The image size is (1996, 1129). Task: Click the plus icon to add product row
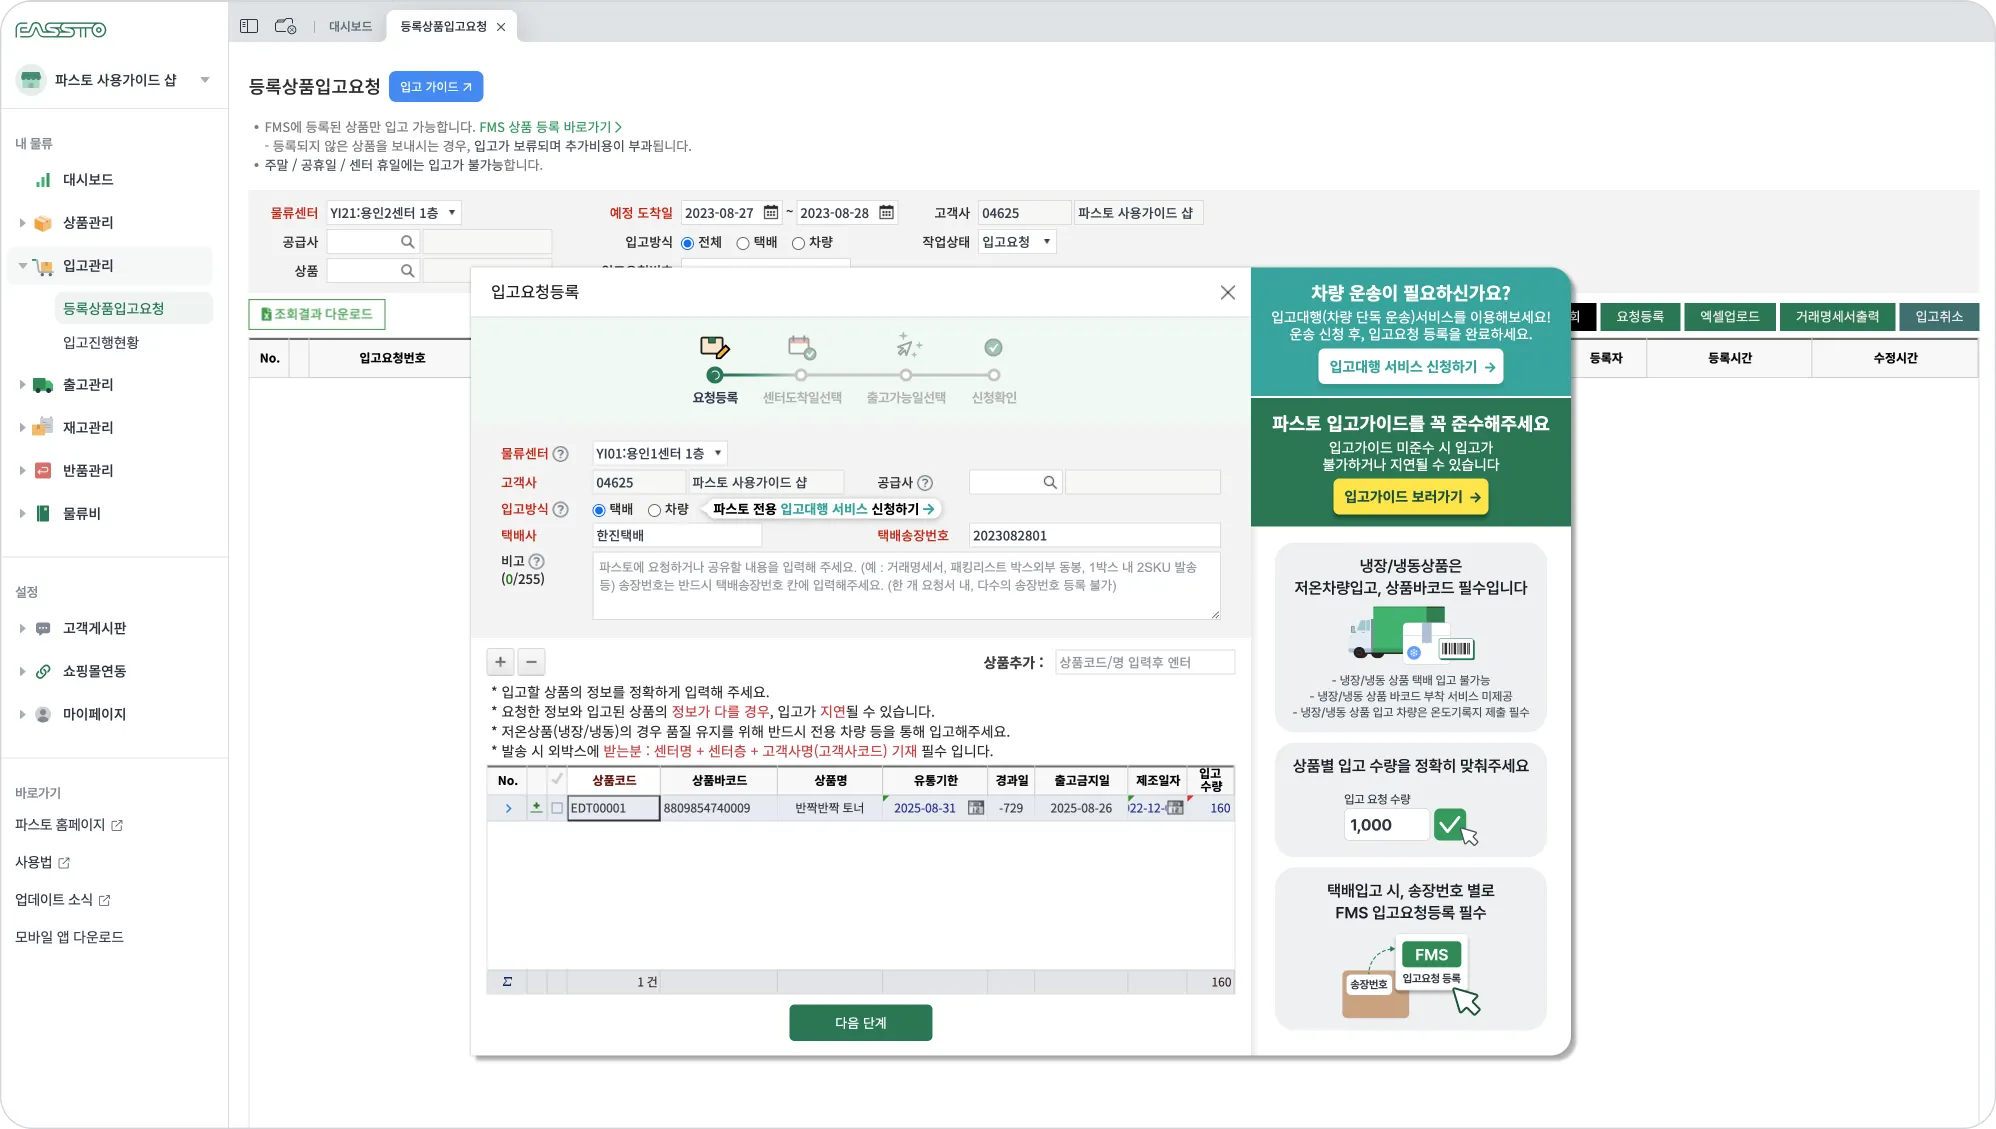click(x=501, y=661)
